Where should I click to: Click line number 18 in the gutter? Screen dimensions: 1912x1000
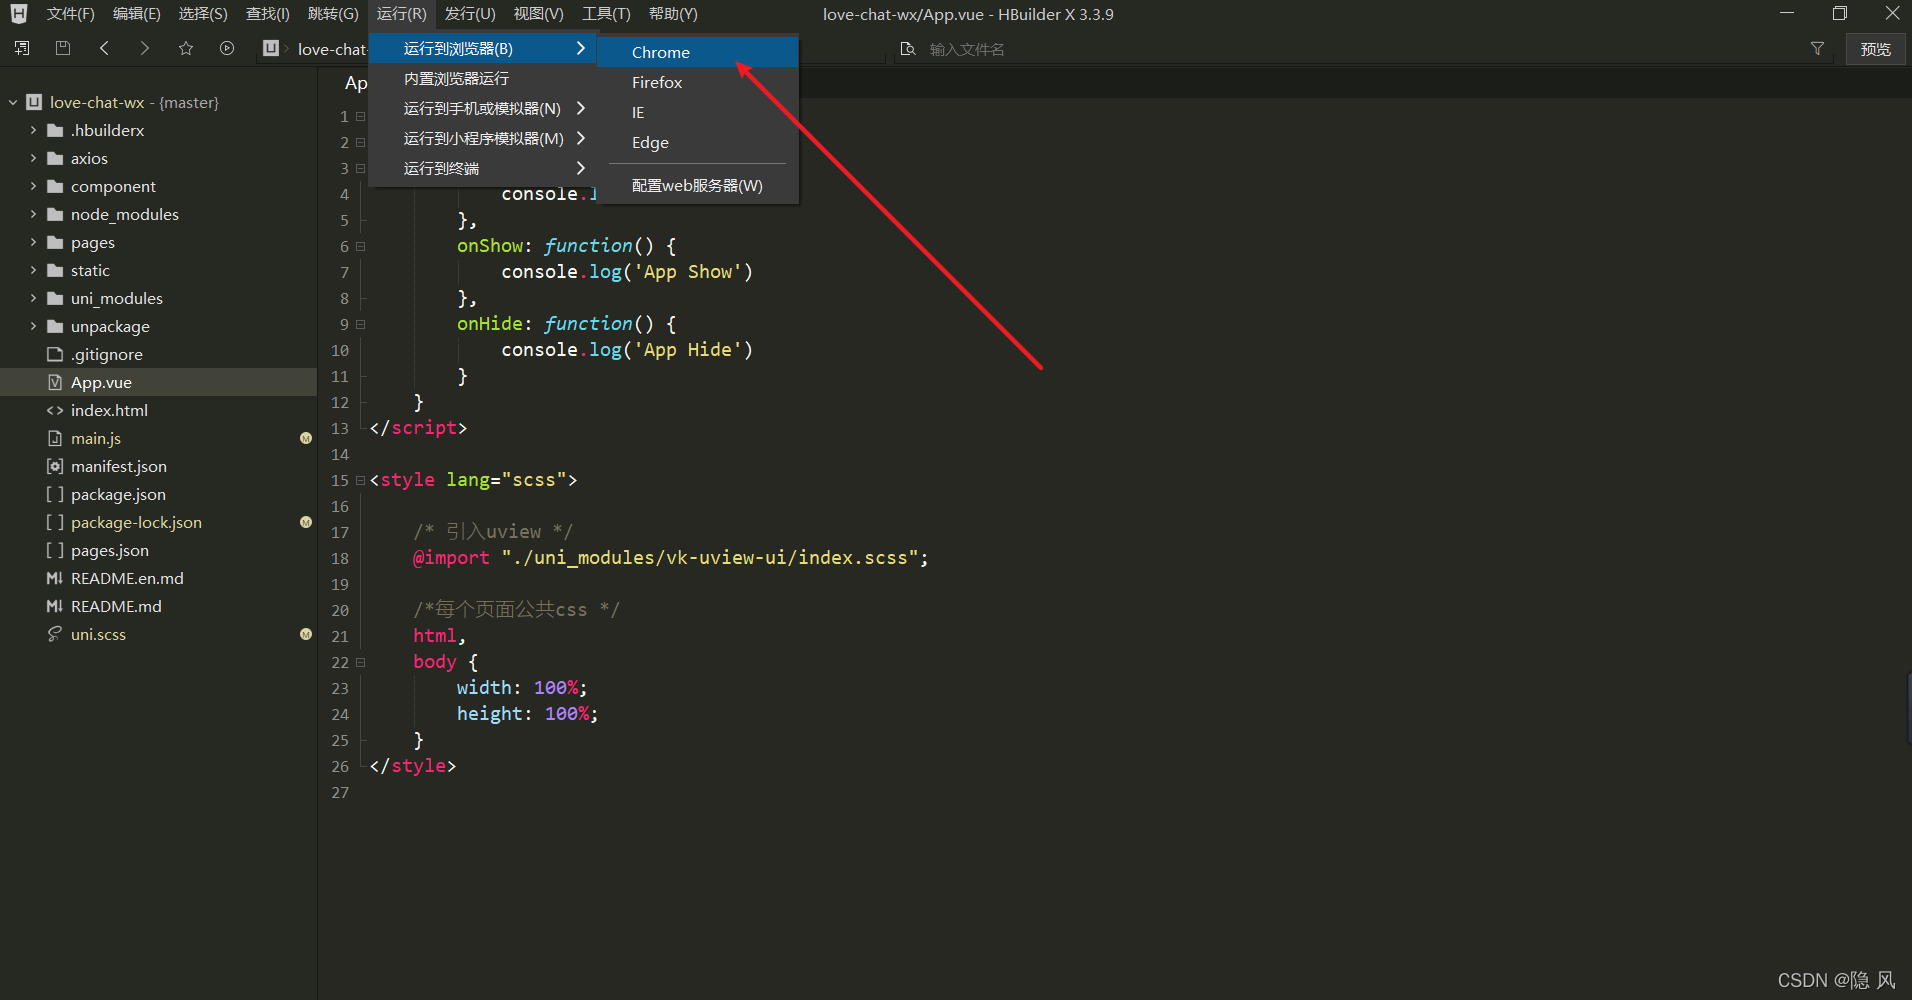340,558
